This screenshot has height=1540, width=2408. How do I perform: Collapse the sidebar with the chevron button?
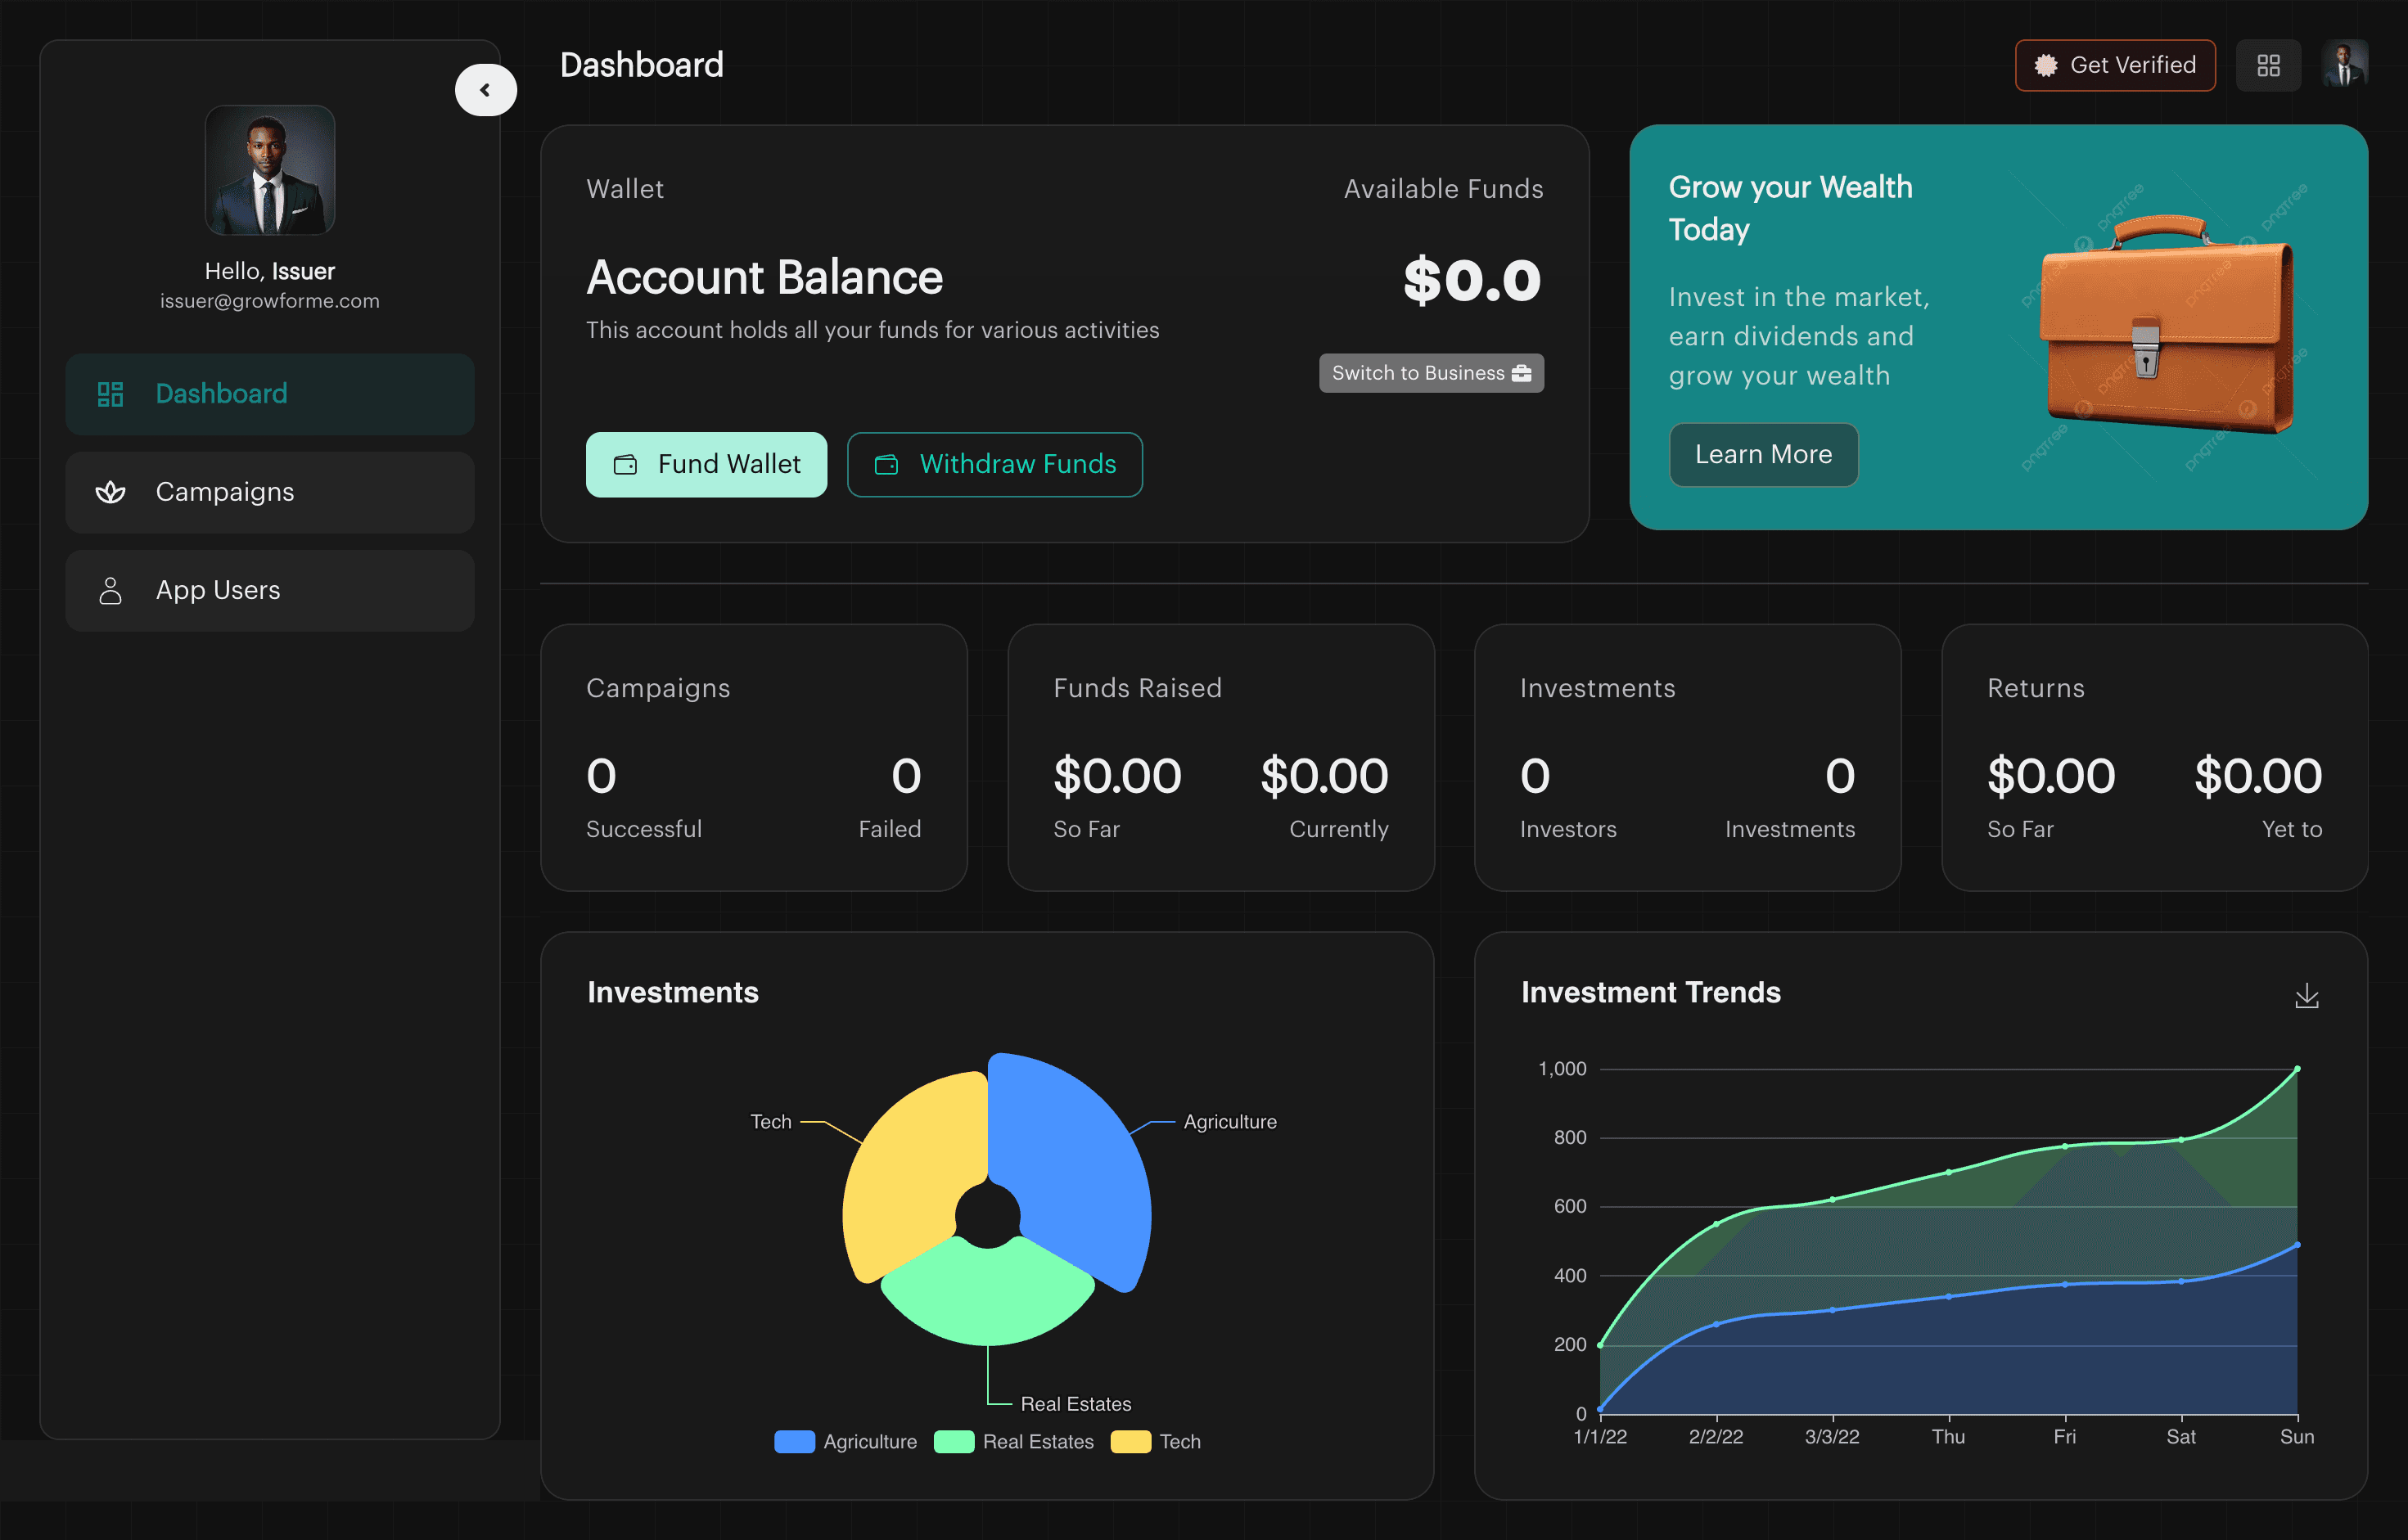(486, 89)
